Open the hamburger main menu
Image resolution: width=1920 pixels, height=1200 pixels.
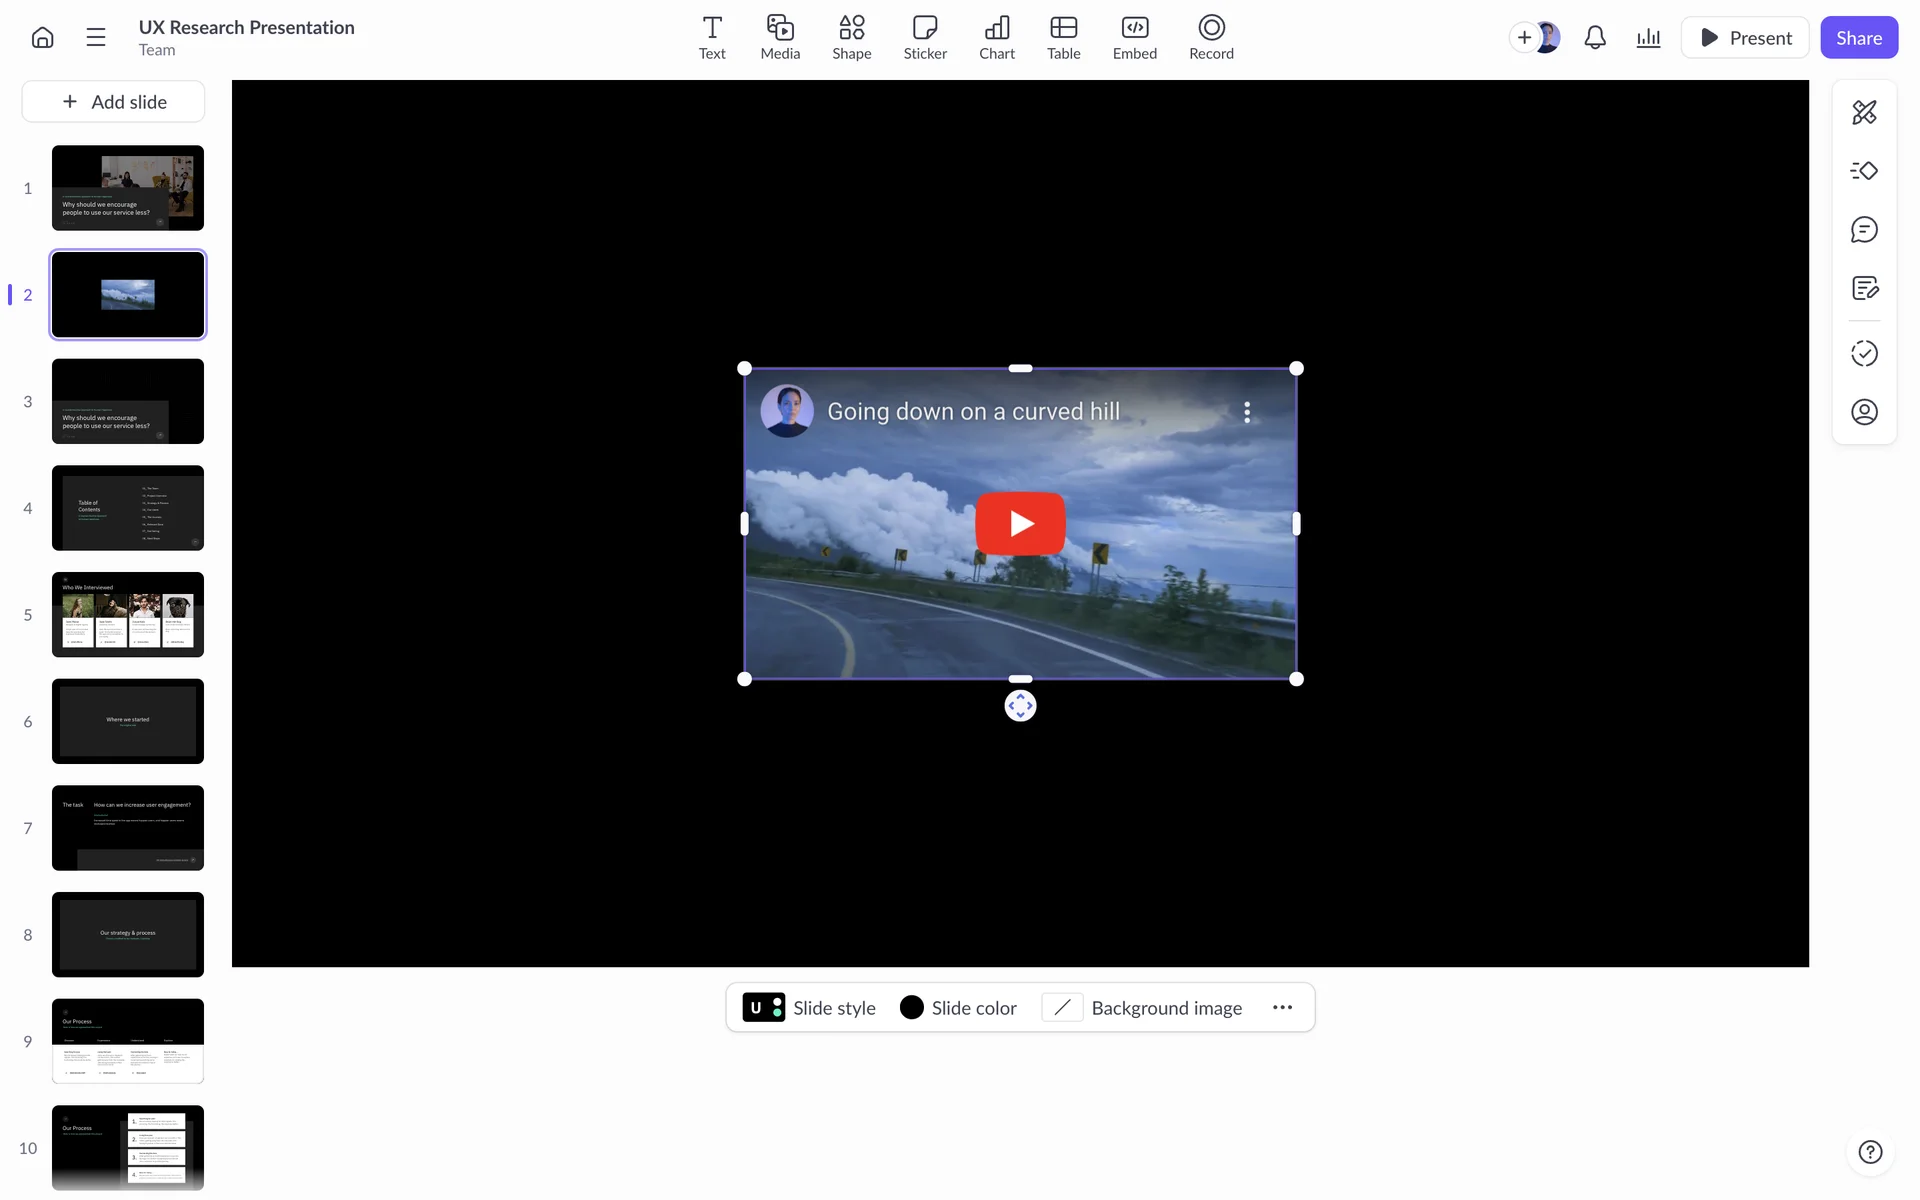pos(96,38)
